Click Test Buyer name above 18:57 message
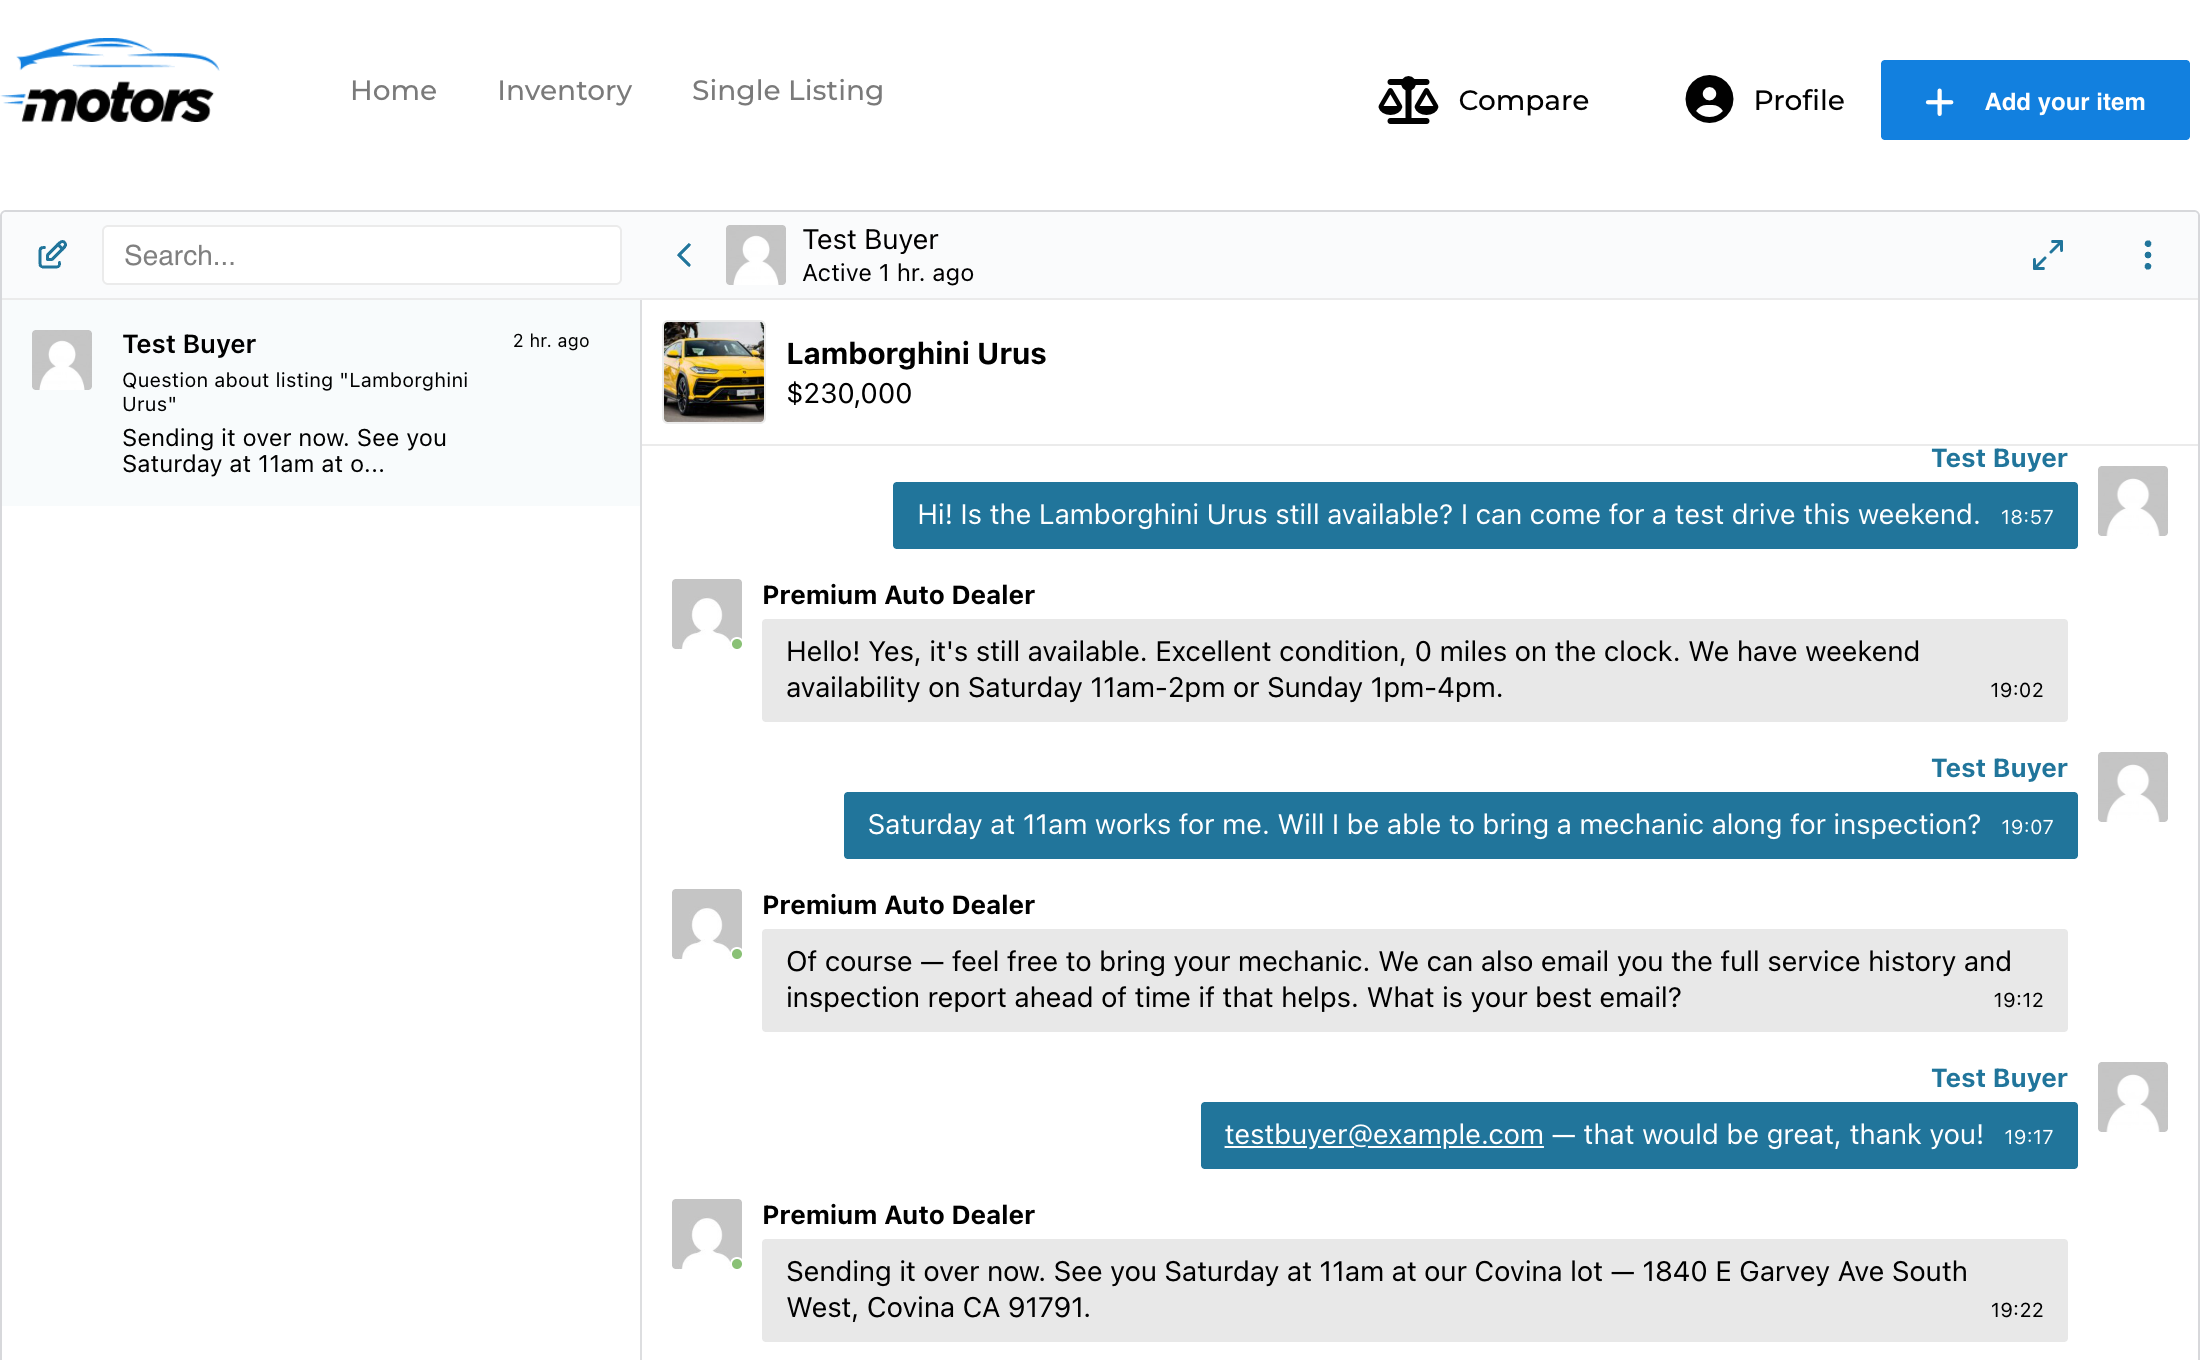 [x=1999, y=458]
